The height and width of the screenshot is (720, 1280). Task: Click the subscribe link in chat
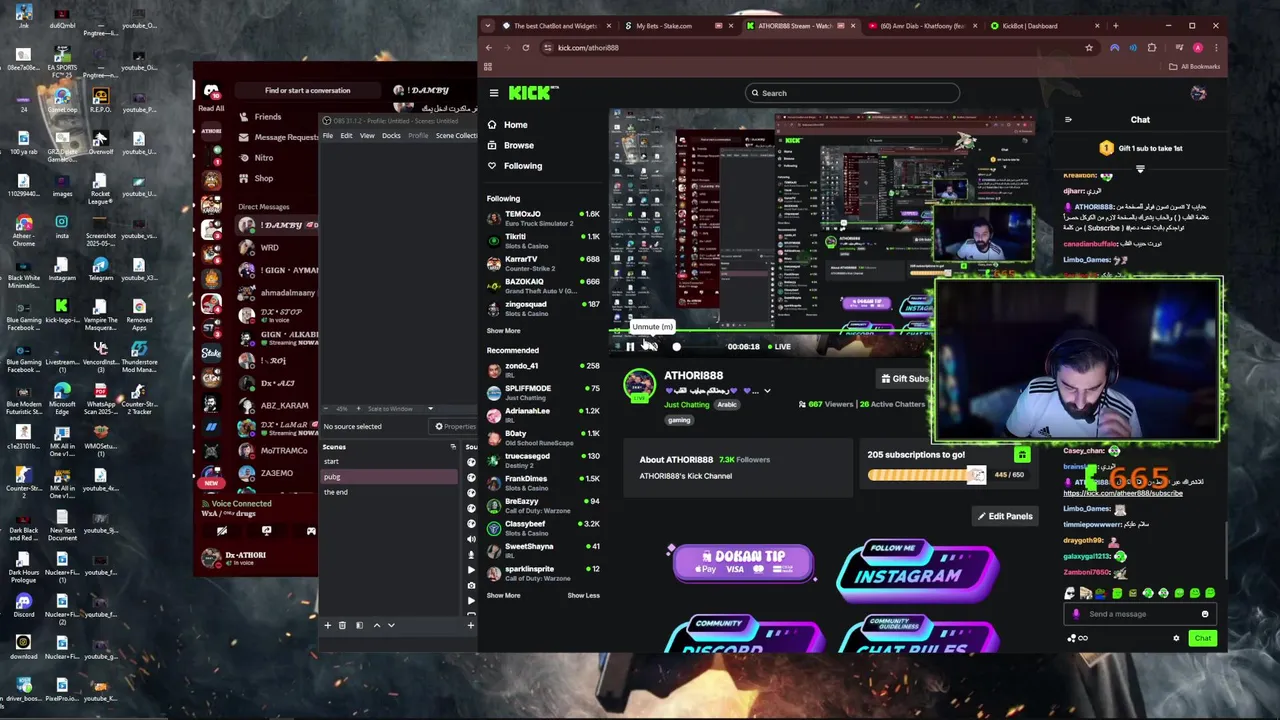click(x=1123, y=493)
